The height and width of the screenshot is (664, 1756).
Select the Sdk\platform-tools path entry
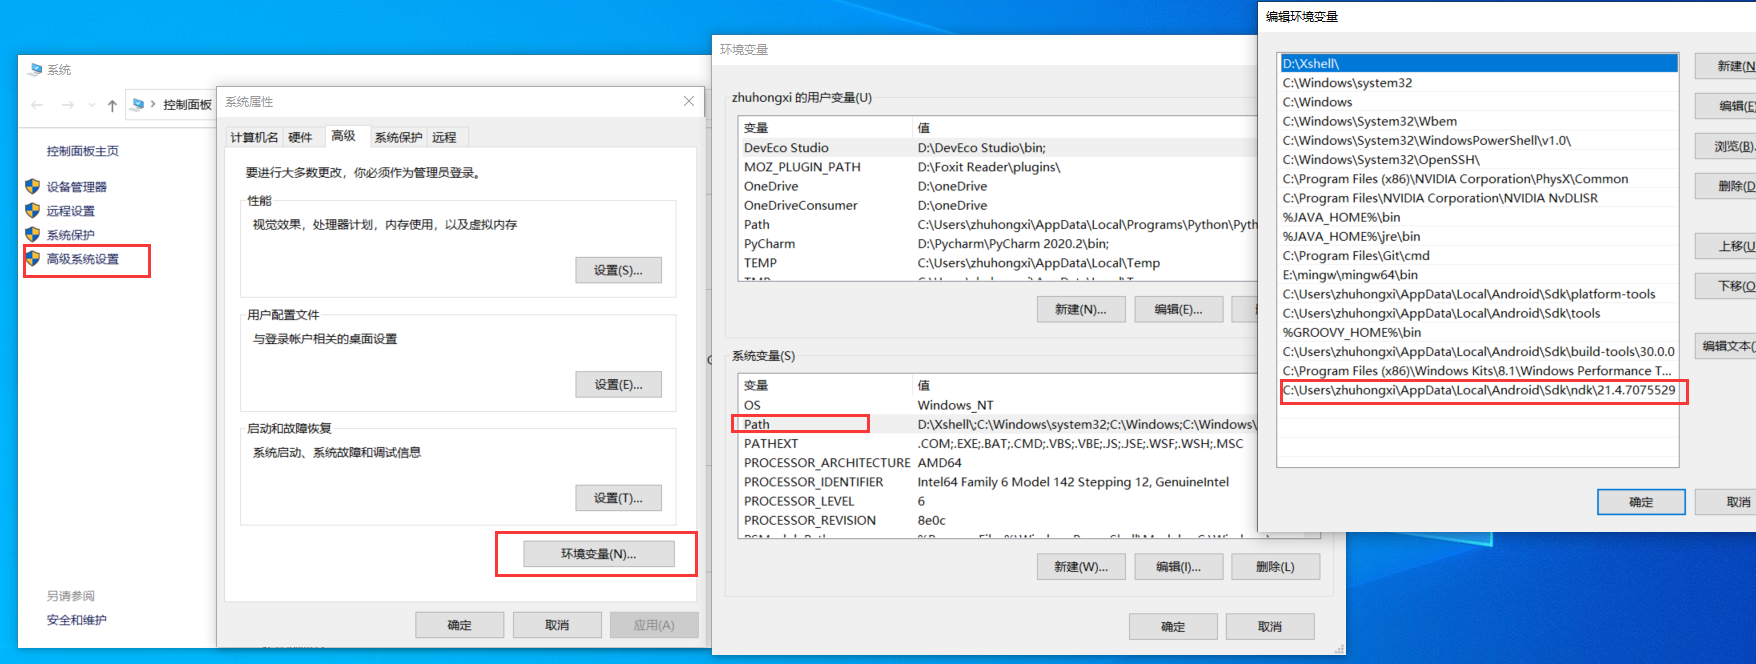pyautogui.click(x=1478, y=294)
